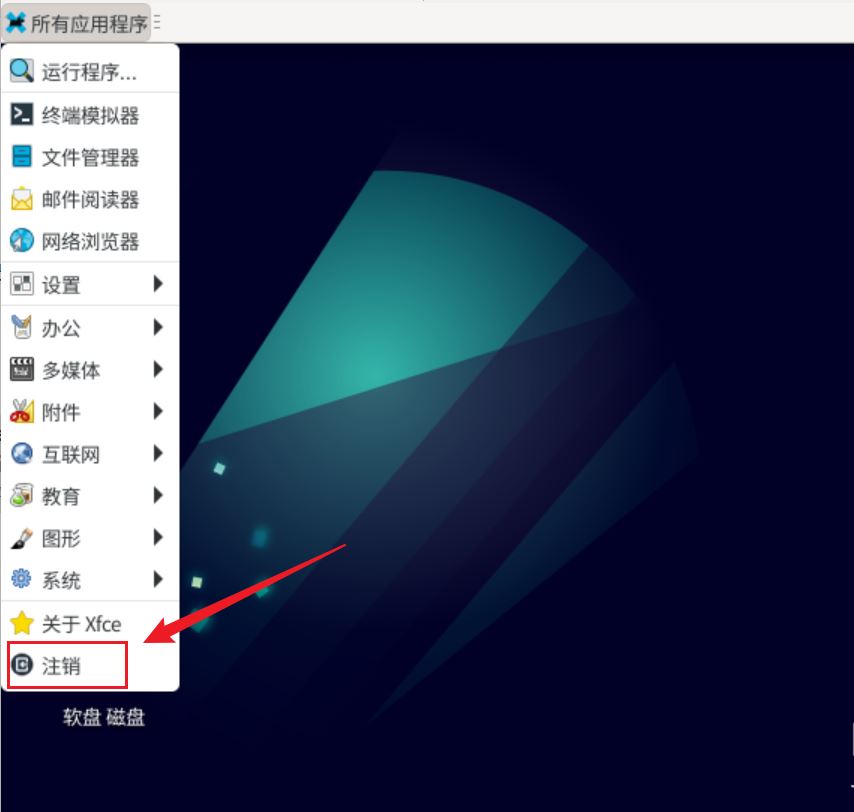The image size is (854, 812).
Task: Select the 图形 menu entry
Action: tap(90, 538)
